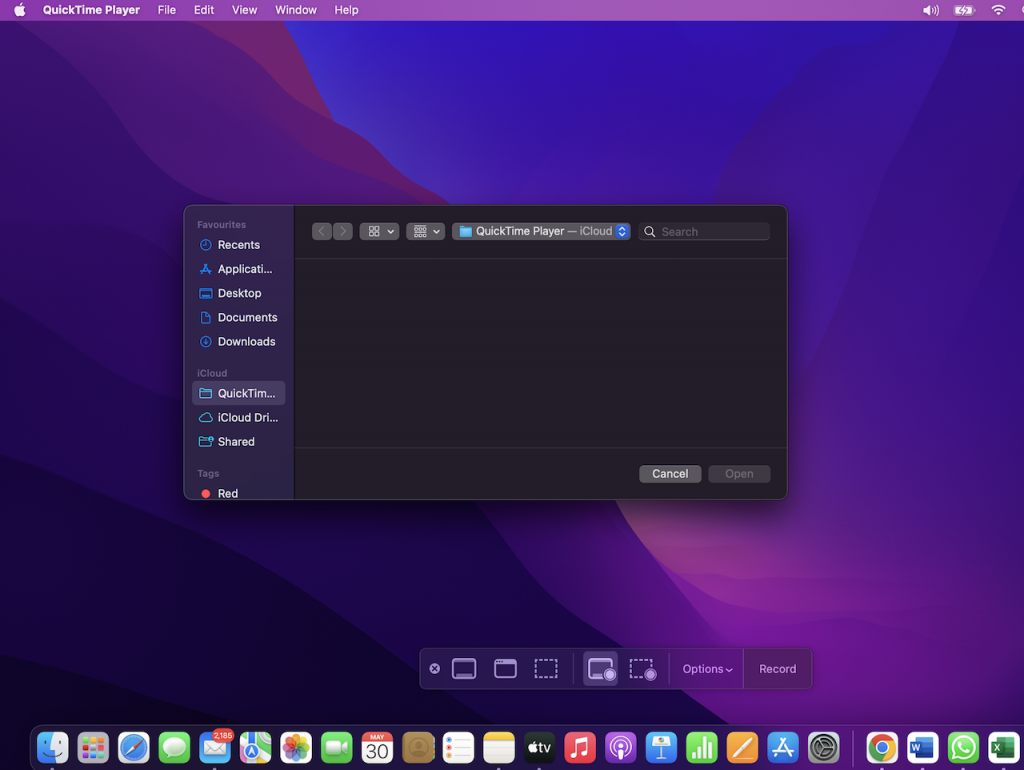Click the Open button in the dialog
The height and width of the screenshot is (770, 1024).
pyautogui.click(x=739, y=473)
